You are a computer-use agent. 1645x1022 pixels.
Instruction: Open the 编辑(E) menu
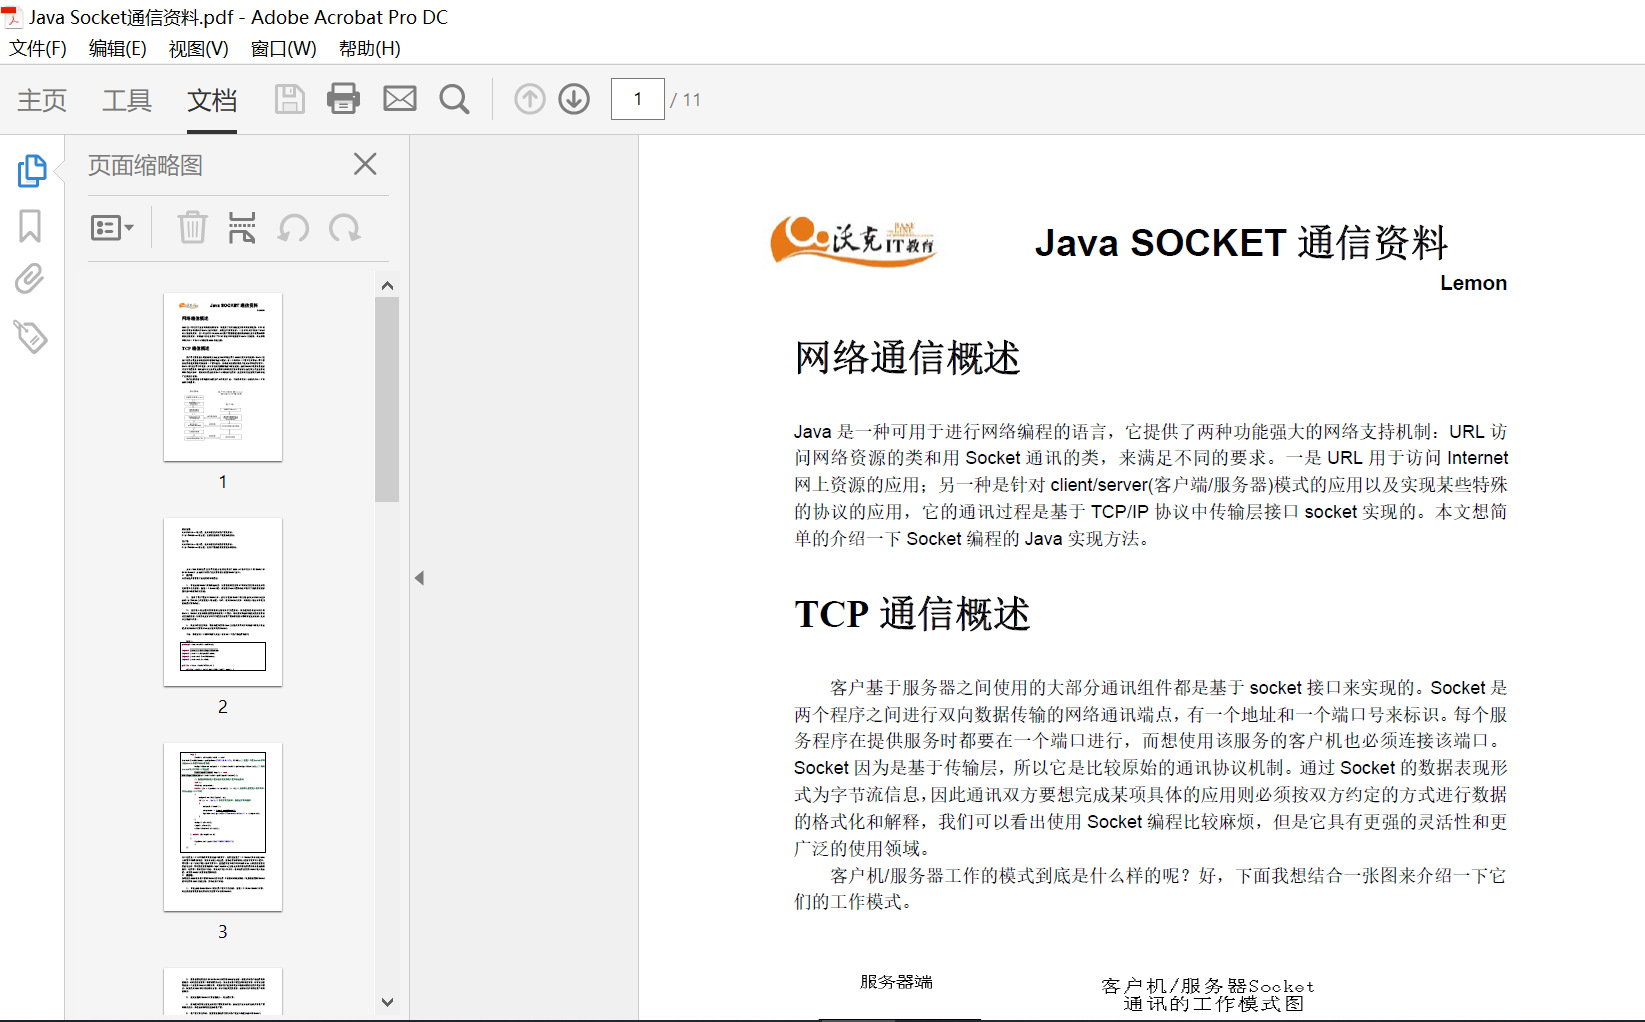click(x=117, y=48)
